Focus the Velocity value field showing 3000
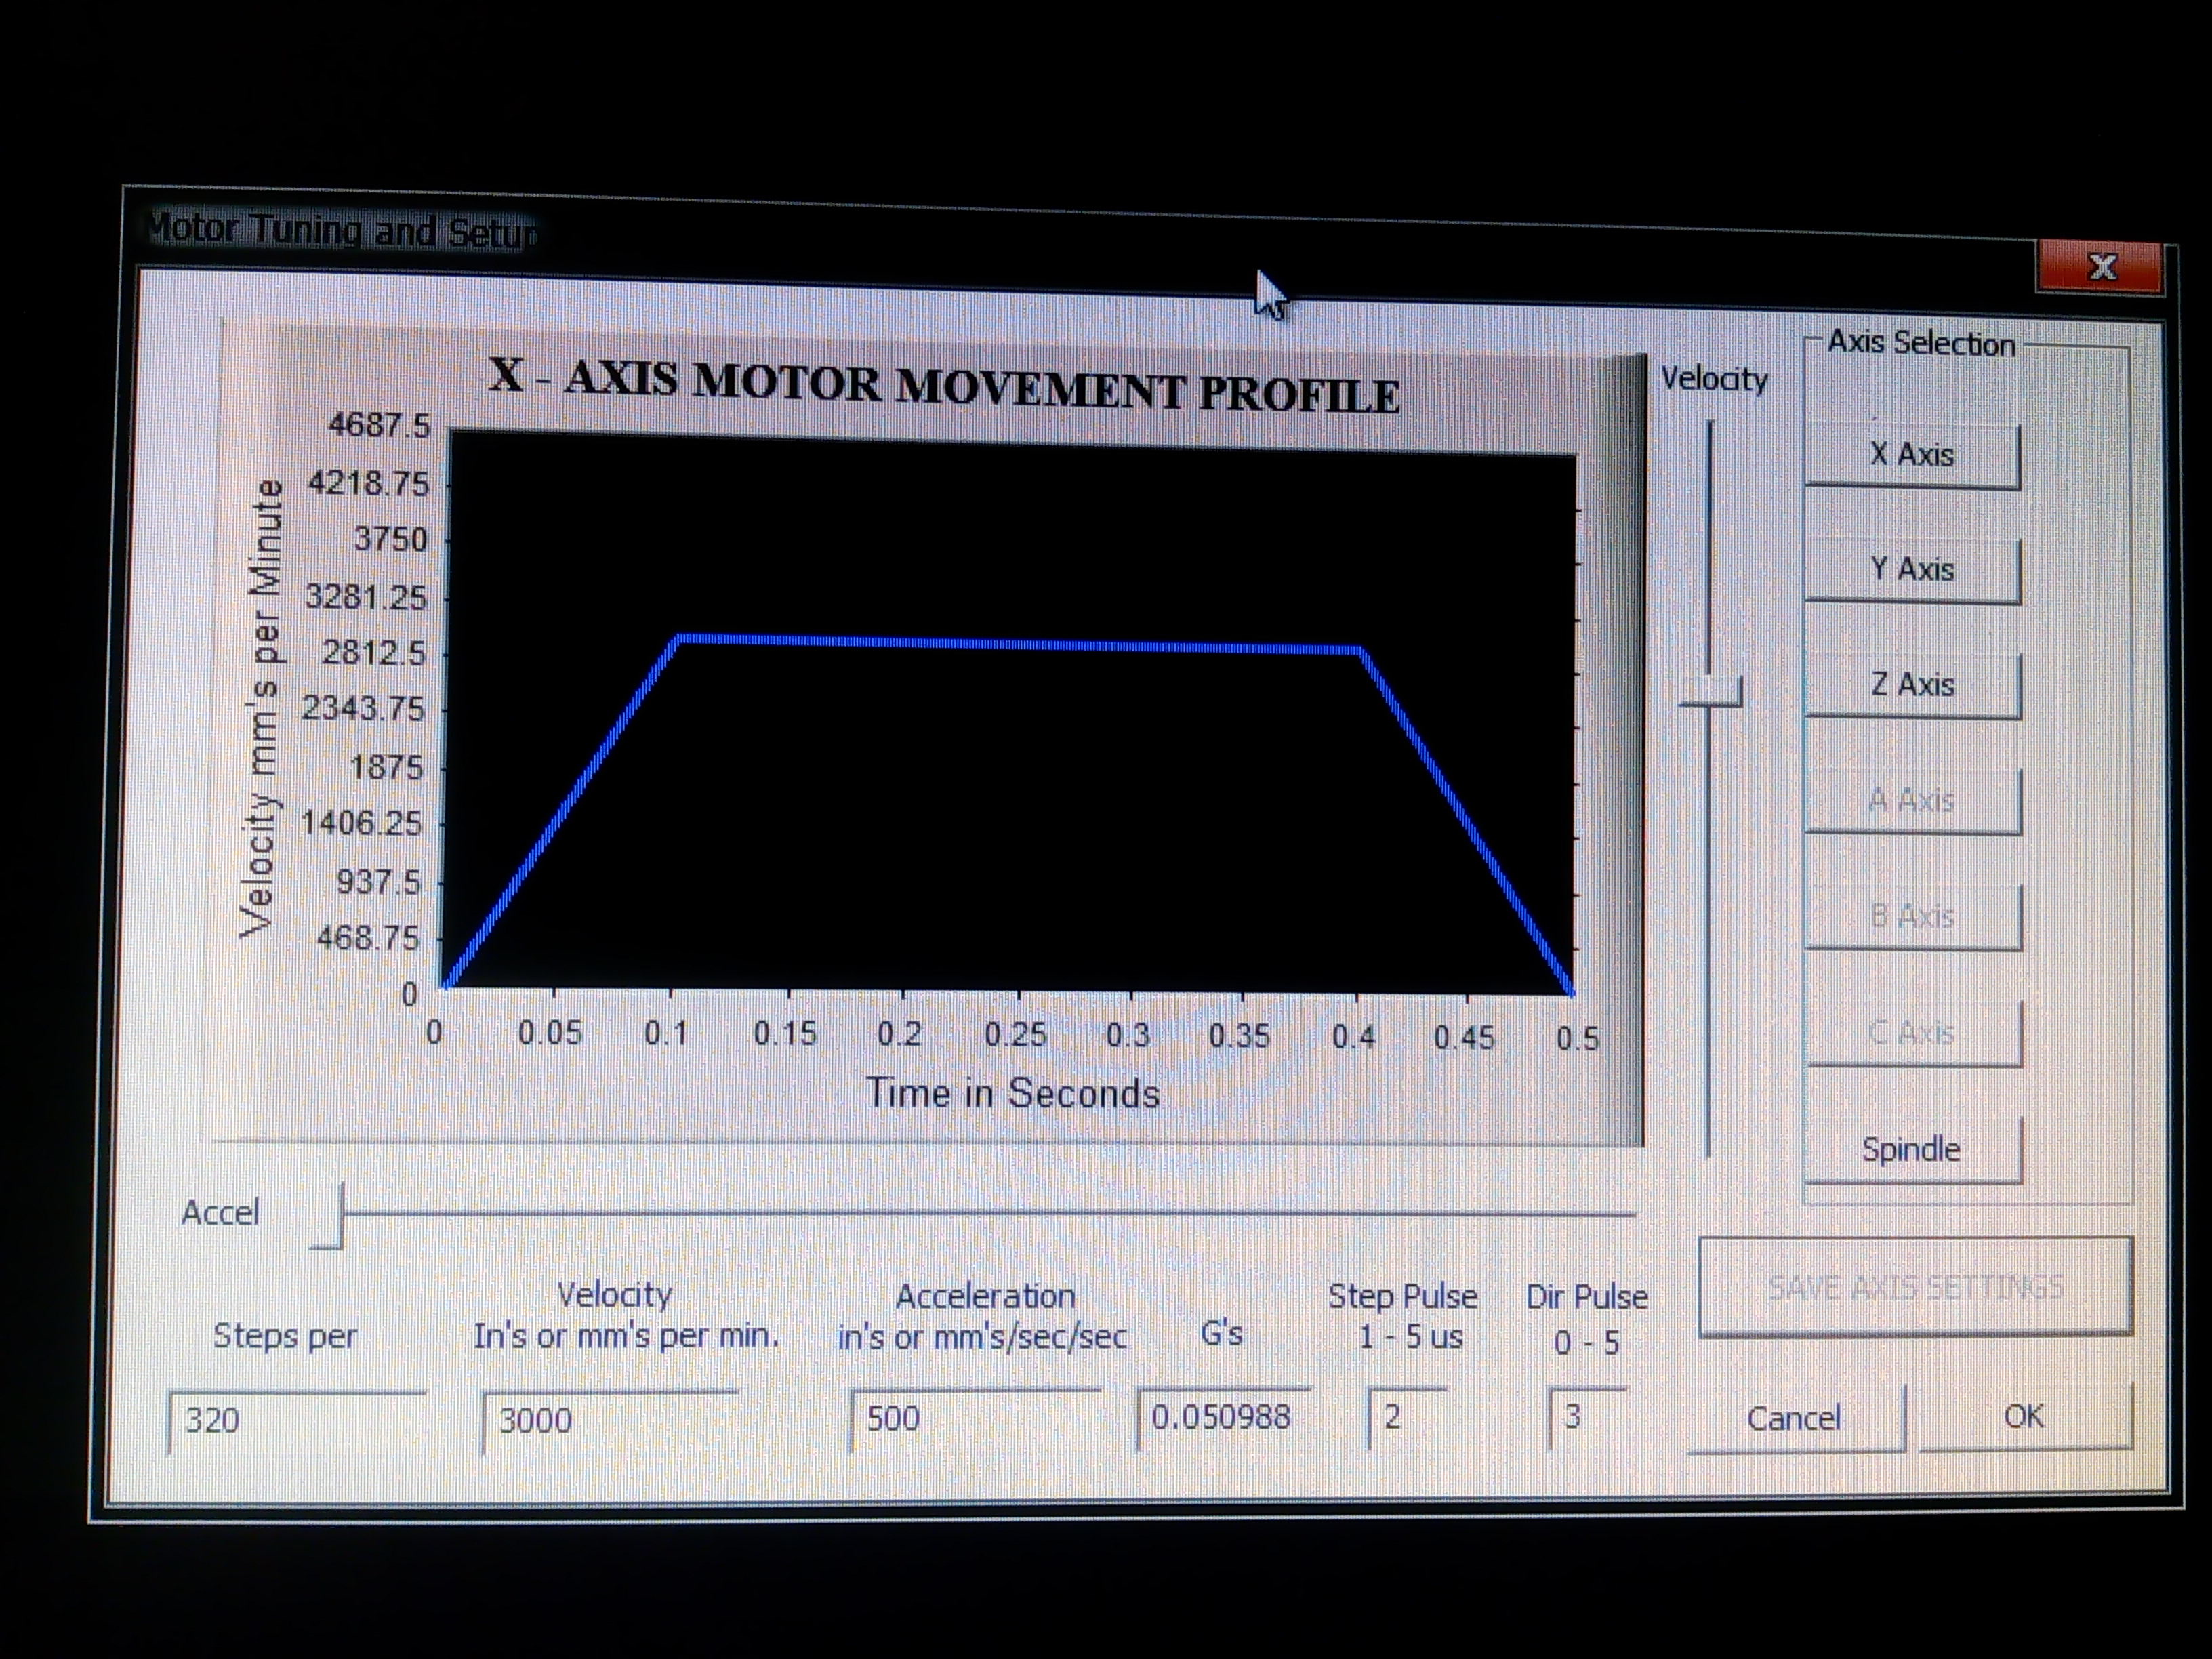The height and width of the screenshot is (1659, 2212). [610, 1421]
